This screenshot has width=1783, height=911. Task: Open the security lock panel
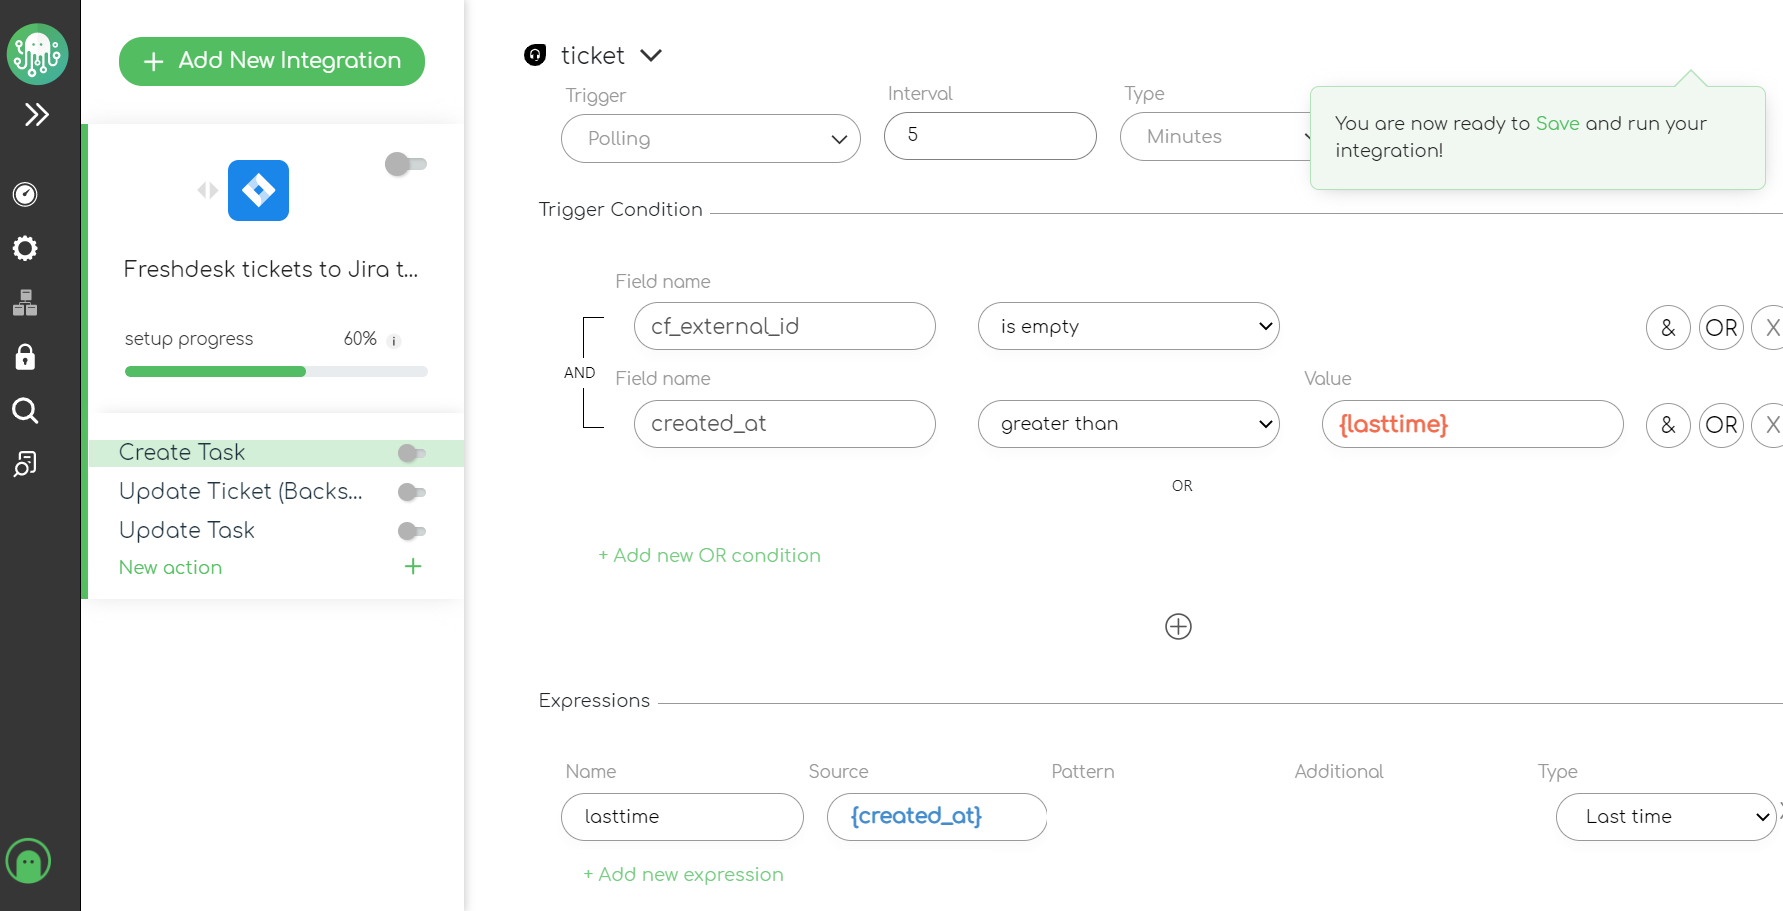click(25, 357)
